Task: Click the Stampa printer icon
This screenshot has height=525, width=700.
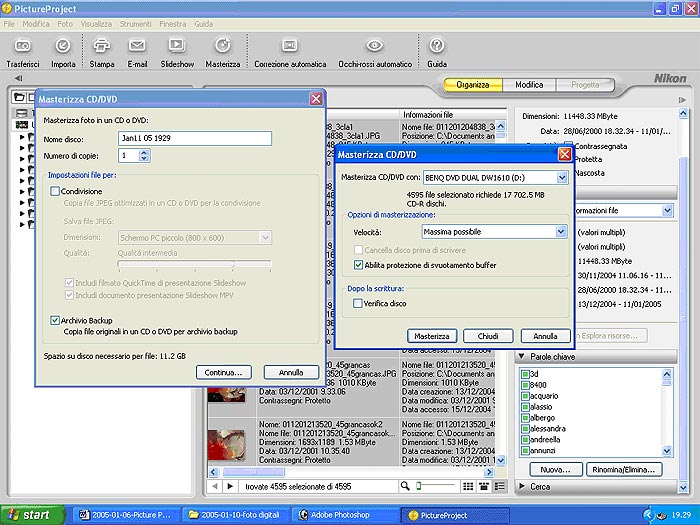Action: point(102,46)
